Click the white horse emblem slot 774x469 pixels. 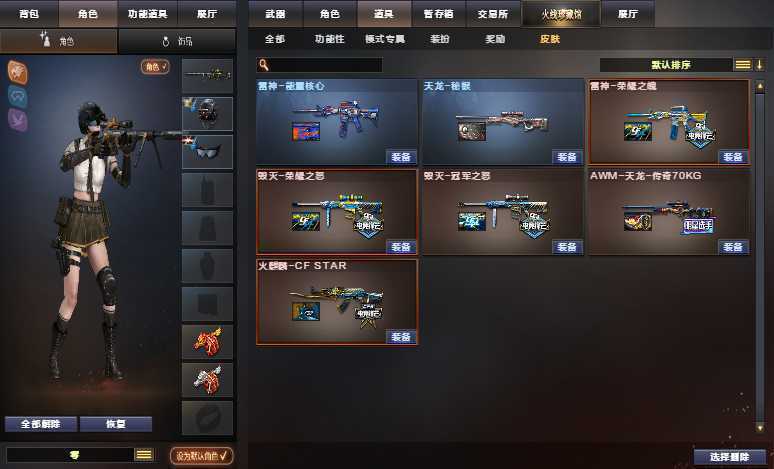(207, 380)
